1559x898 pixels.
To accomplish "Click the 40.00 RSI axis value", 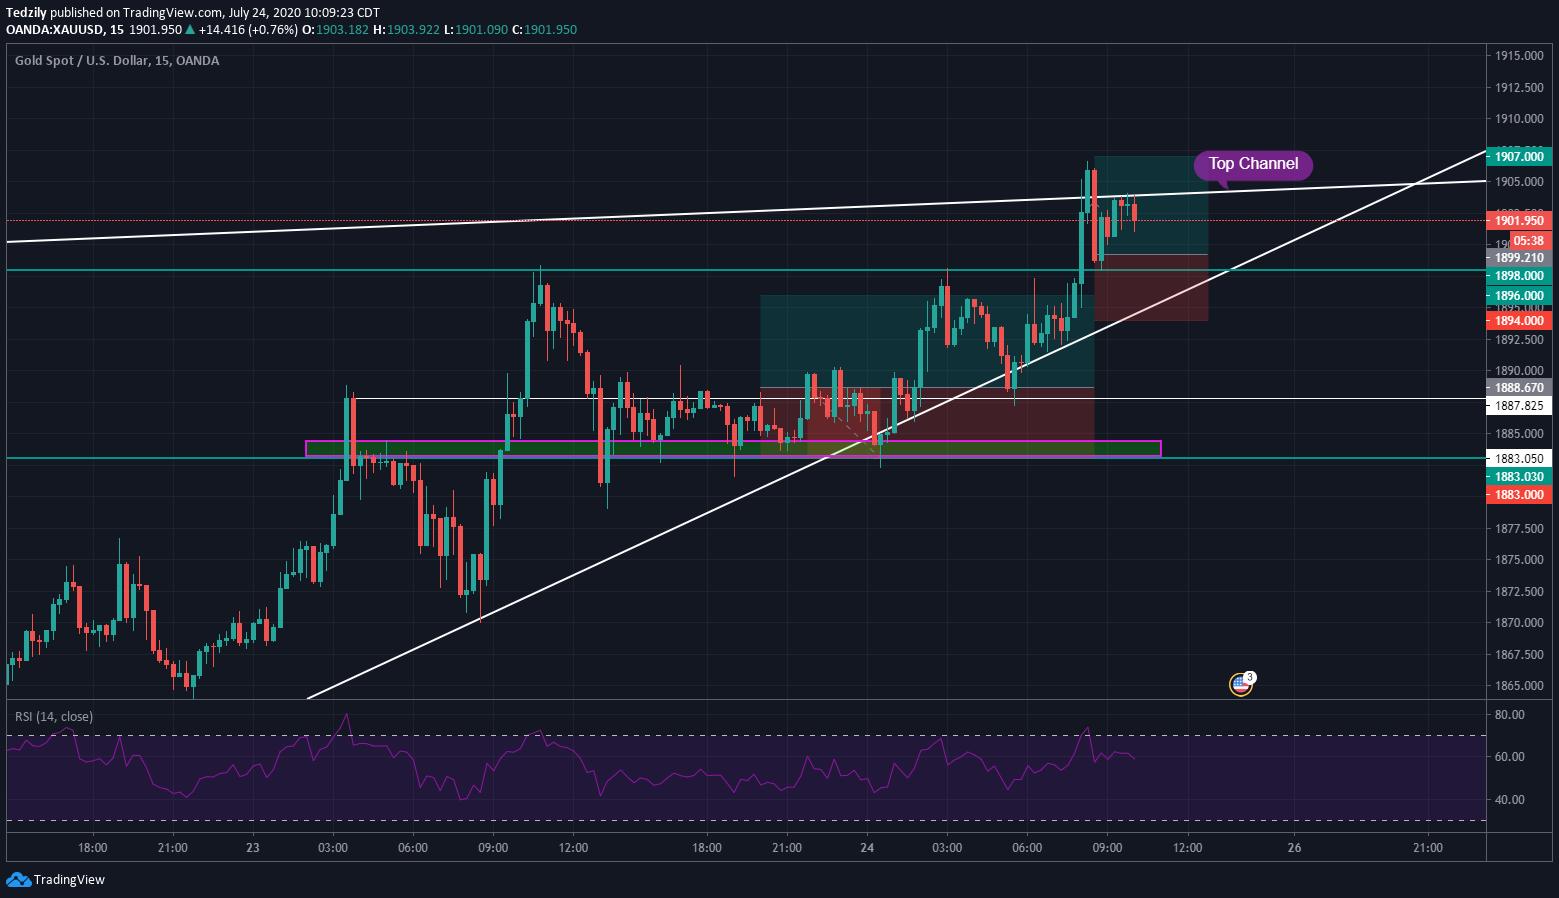I will click(x=1510, y=800).
